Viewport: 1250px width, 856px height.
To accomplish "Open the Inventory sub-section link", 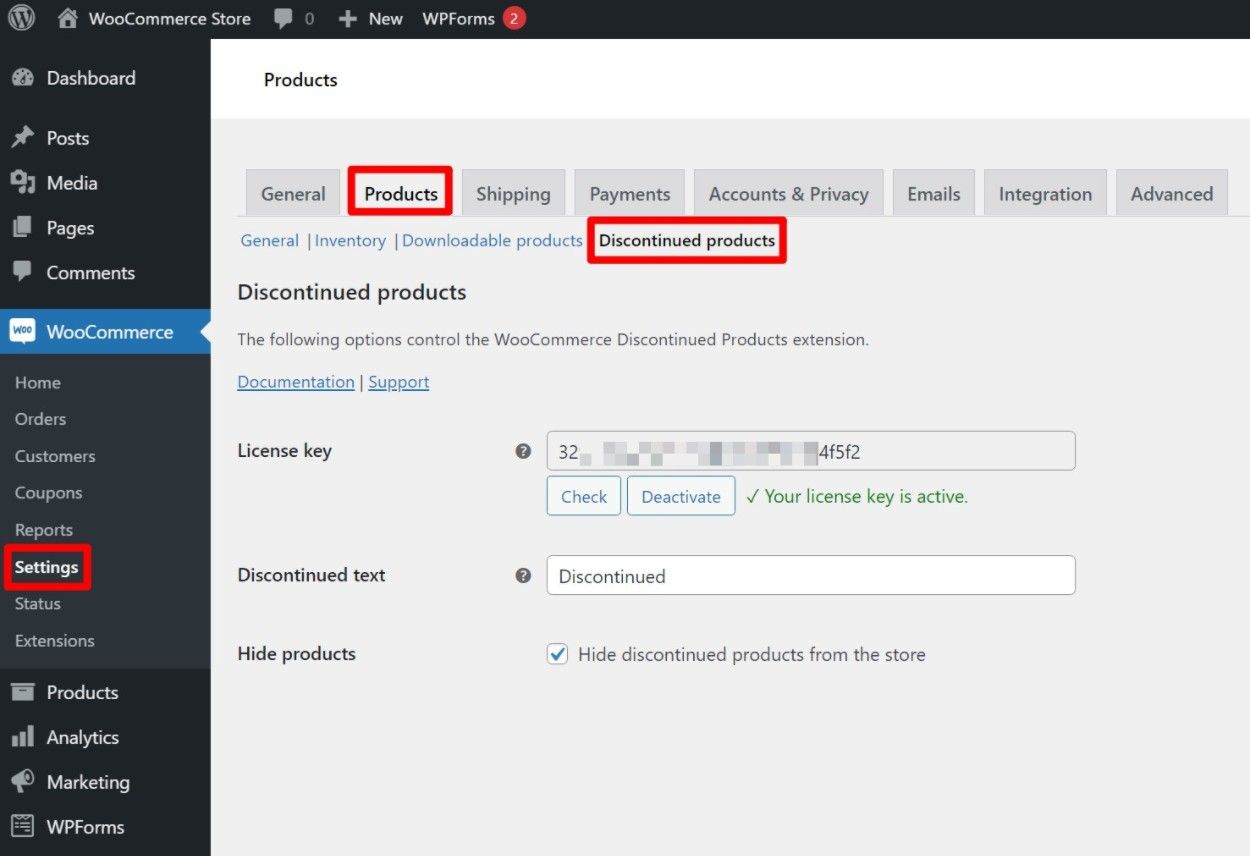I will point(350,241).
